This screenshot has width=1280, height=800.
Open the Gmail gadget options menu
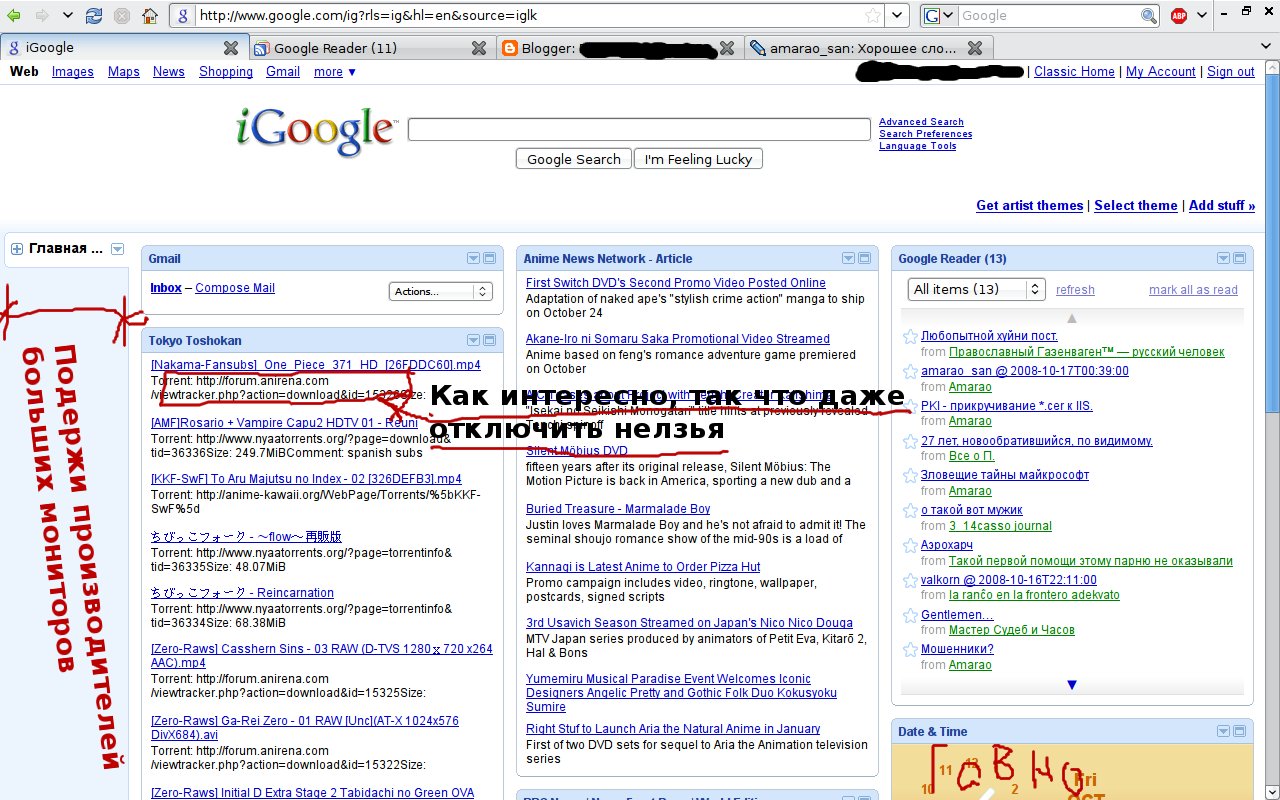(474, 258)
